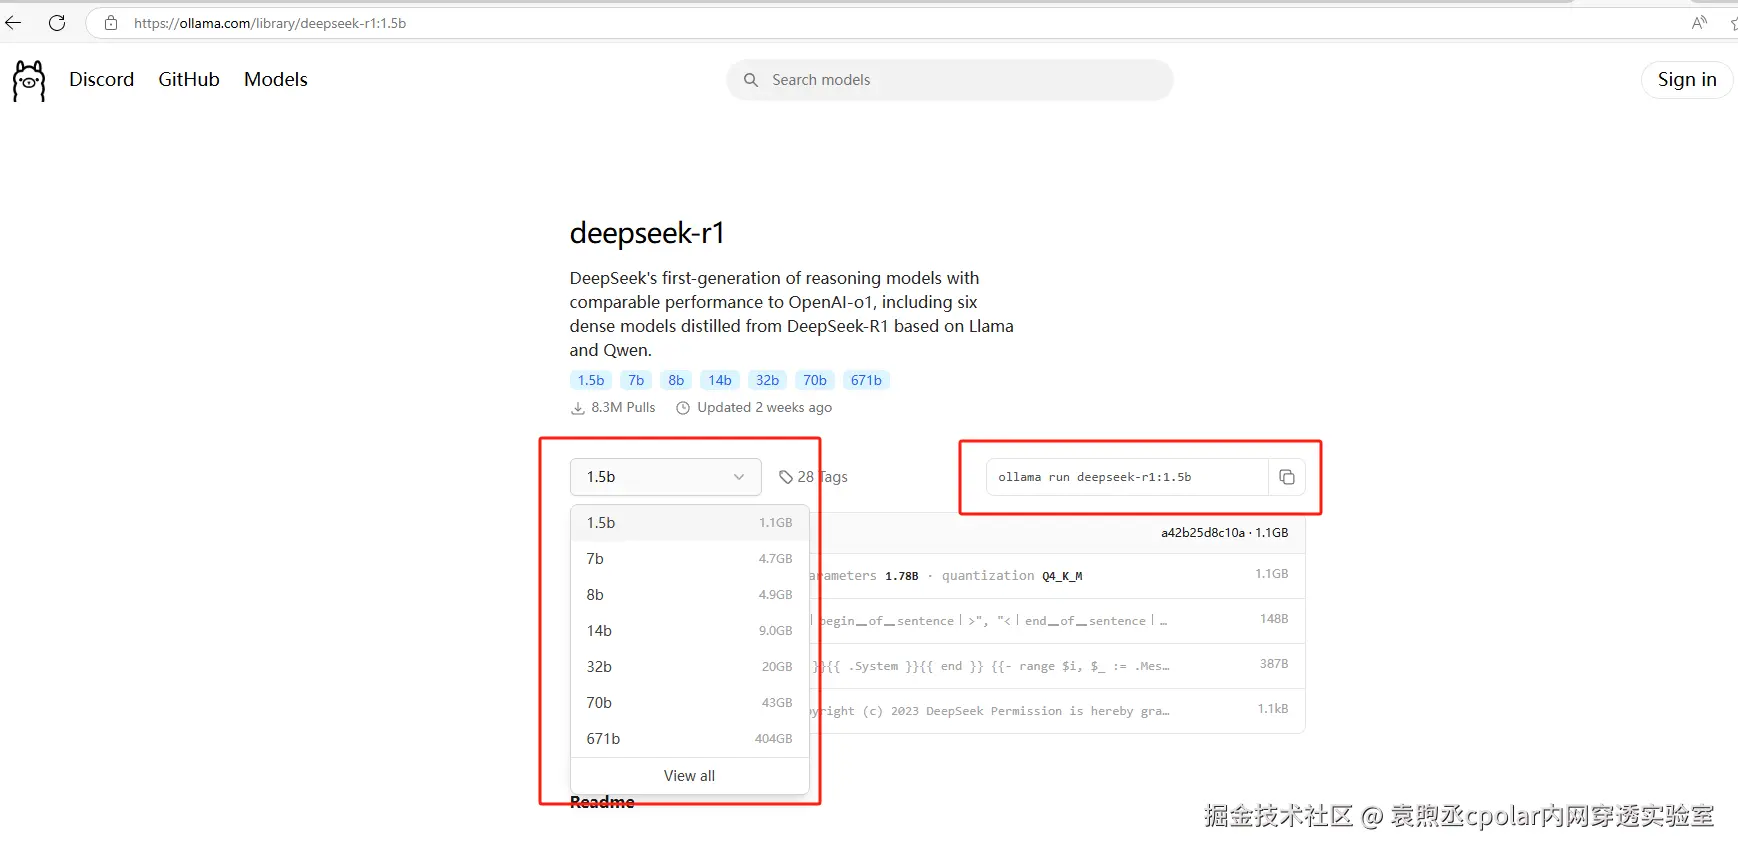1738x854 pixels.
Task: Click the clock icon beside Updated
Action: tap(683, 408)
